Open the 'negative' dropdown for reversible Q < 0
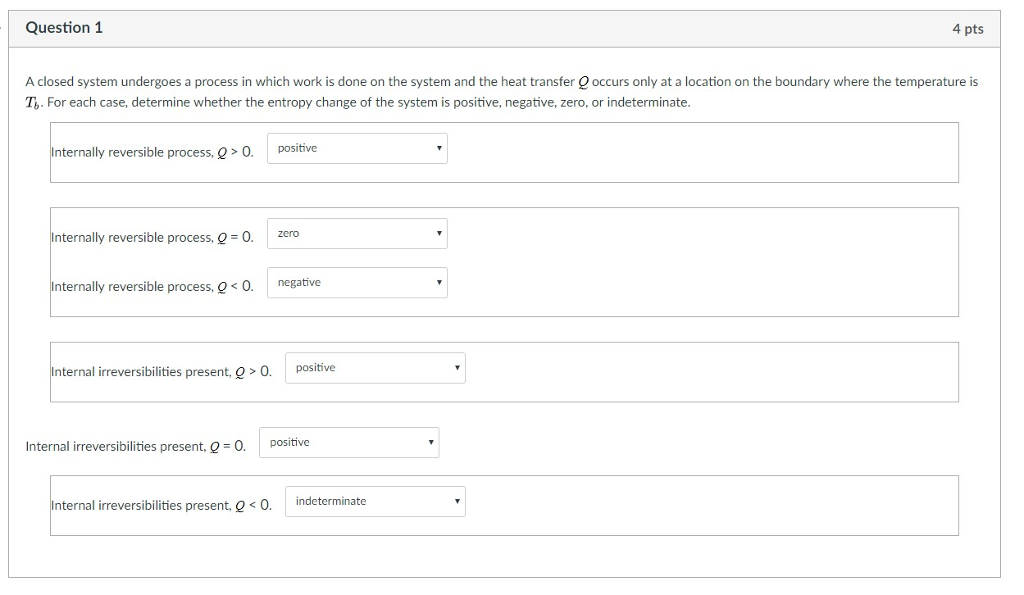The height and width of the screenshot is (595, 1024). [355, 282]
